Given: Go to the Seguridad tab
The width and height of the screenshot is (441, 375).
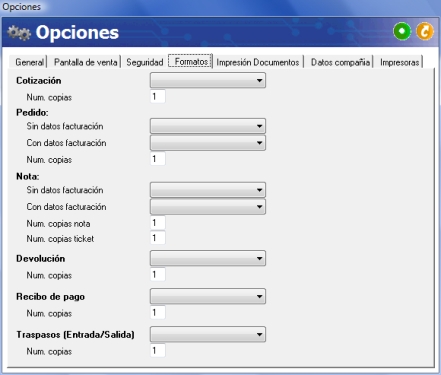Looking at the screenshot, I should (145, 62).
